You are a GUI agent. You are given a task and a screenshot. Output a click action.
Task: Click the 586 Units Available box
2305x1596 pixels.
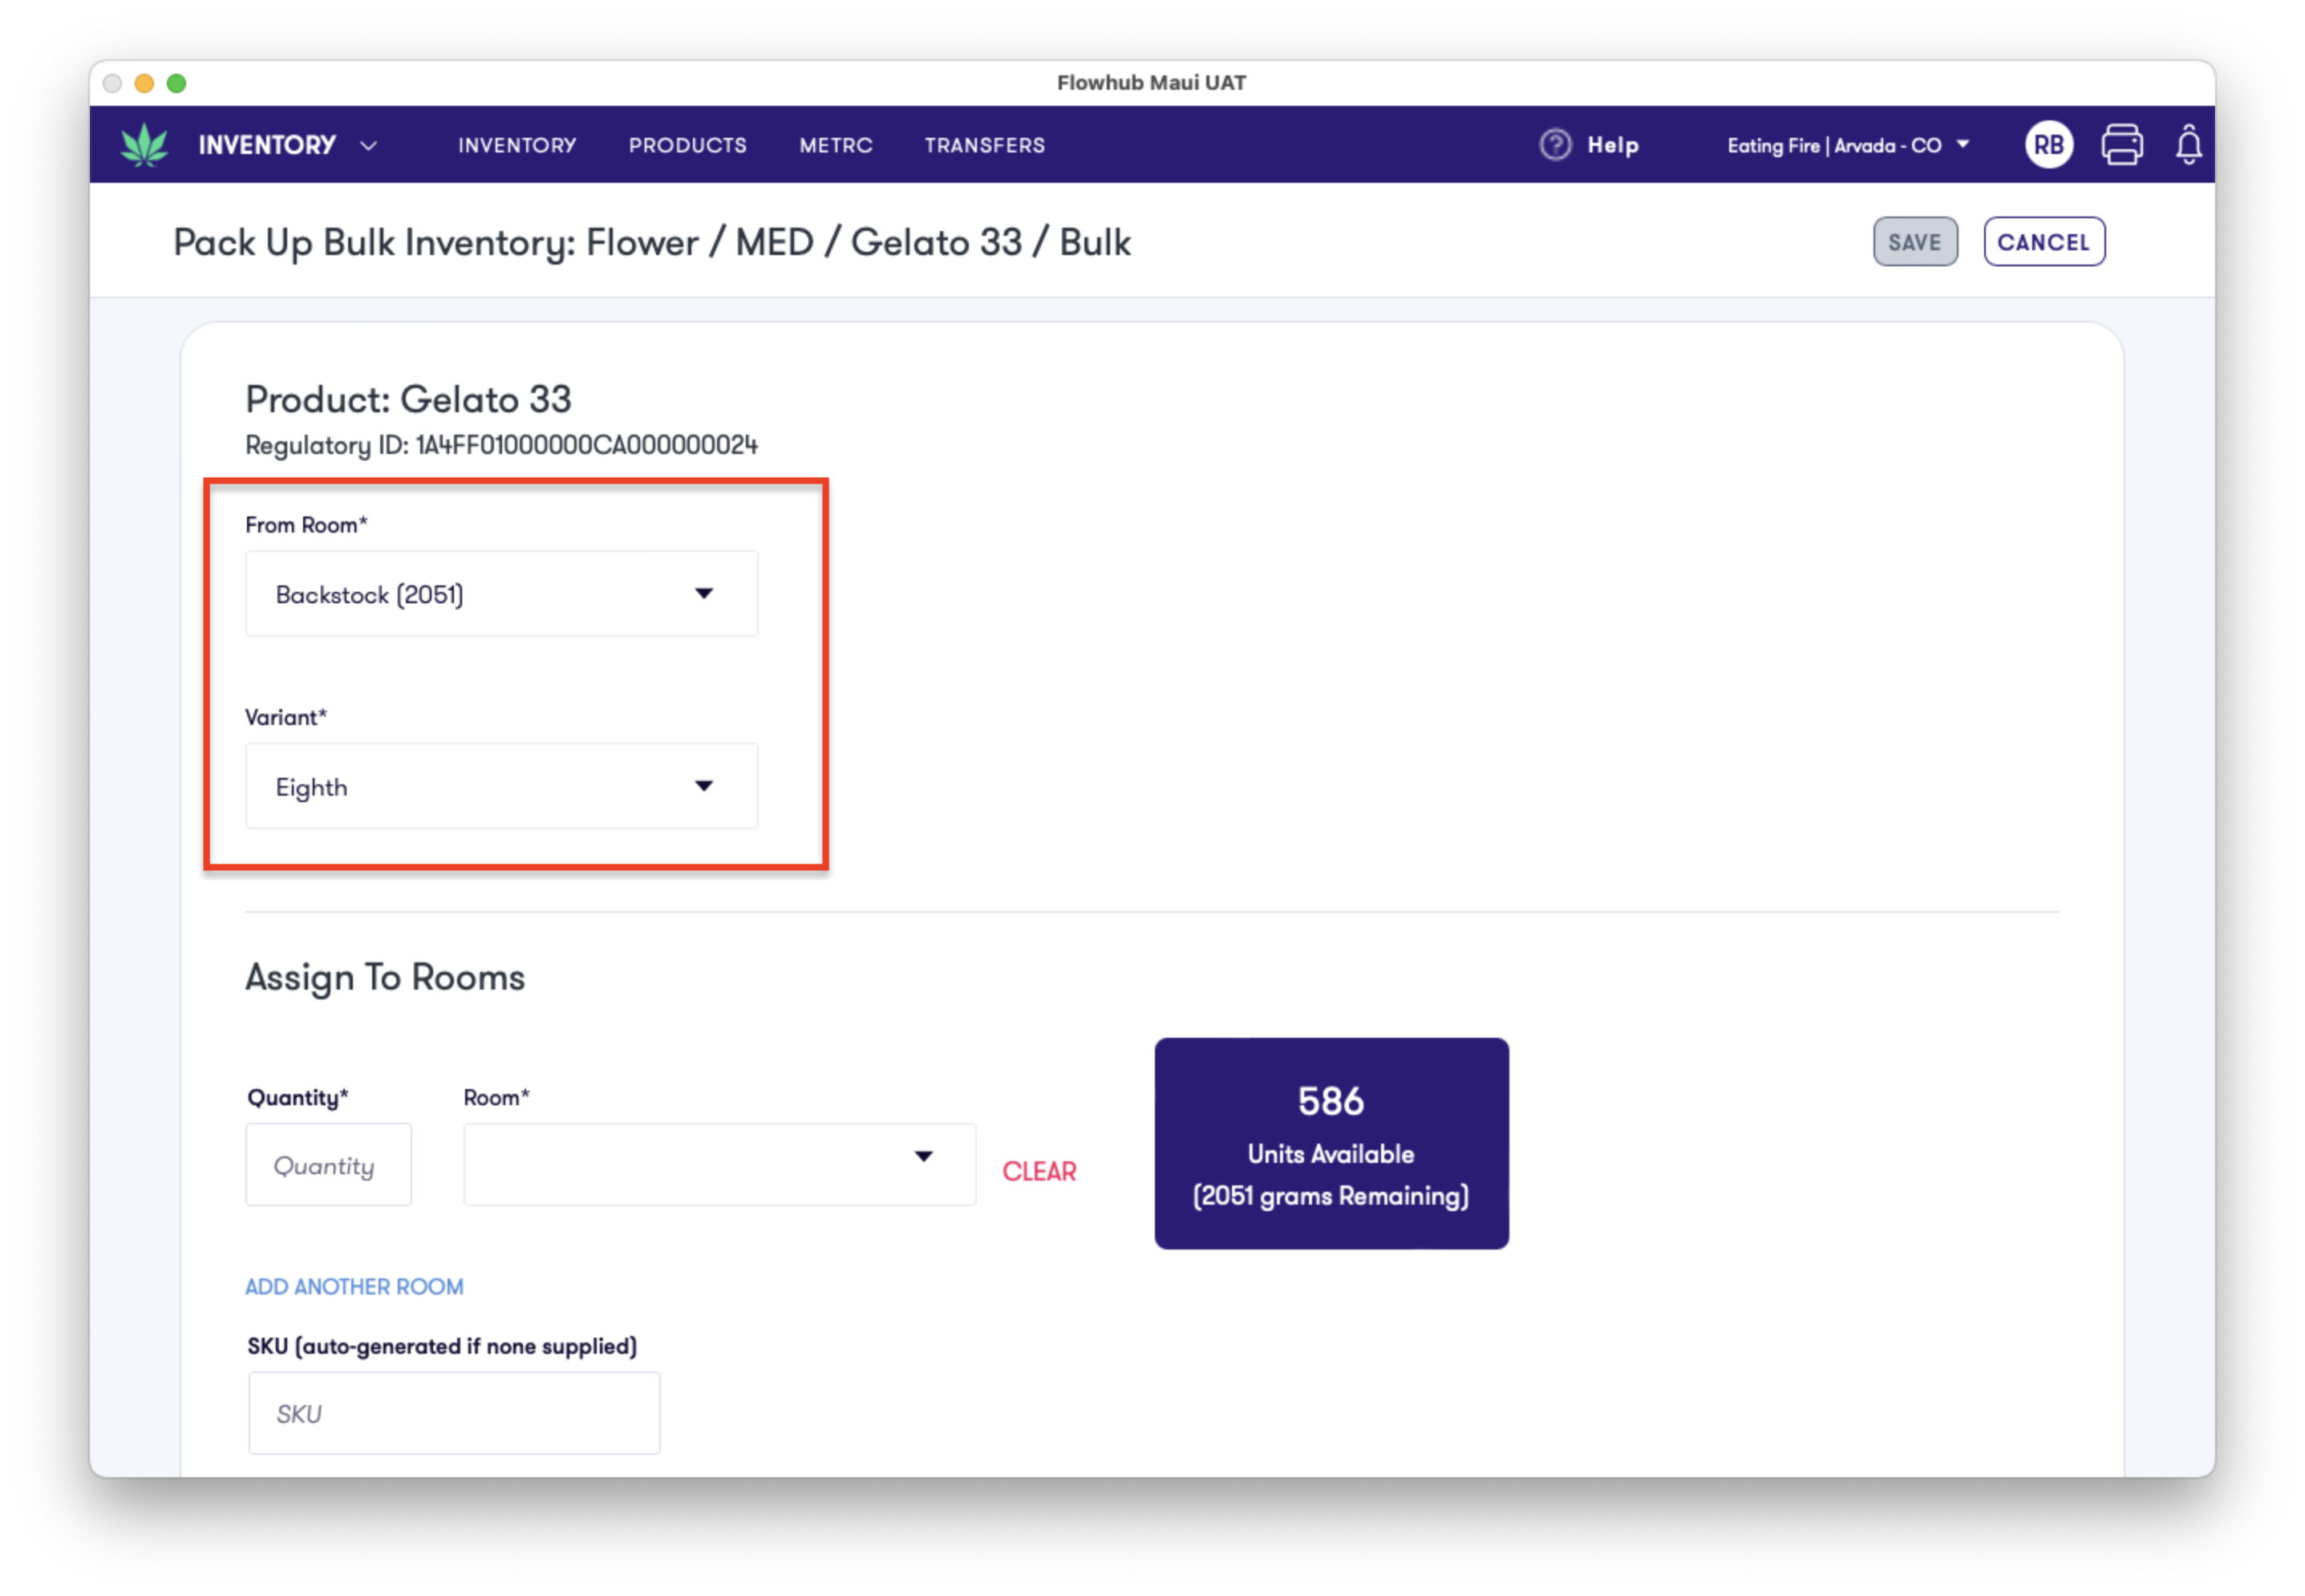point(1331,1144)
